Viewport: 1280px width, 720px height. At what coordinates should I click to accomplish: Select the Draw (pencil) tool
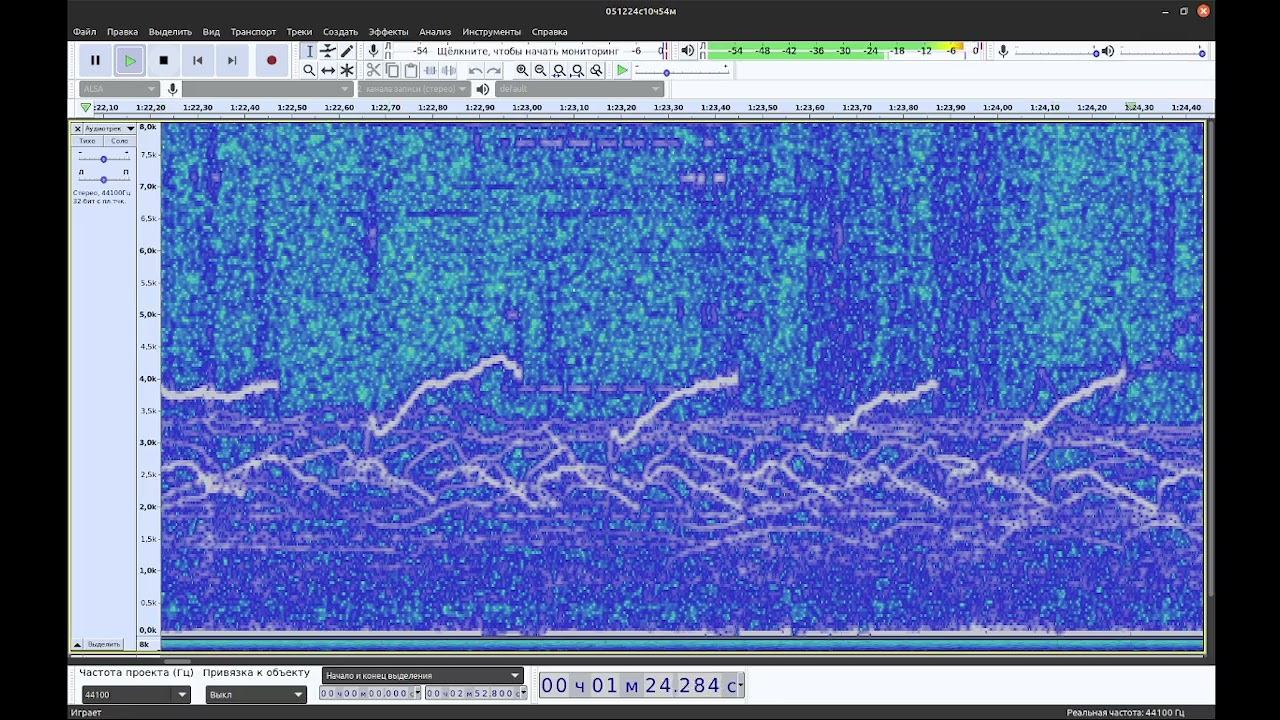tap(347, 51)
